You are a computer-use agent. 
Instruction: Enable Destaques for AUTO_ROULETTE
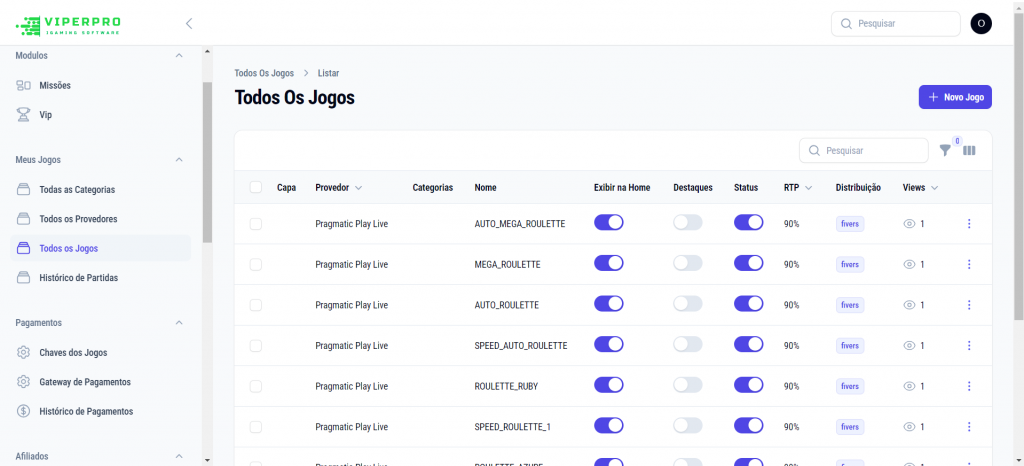point(688,303)
